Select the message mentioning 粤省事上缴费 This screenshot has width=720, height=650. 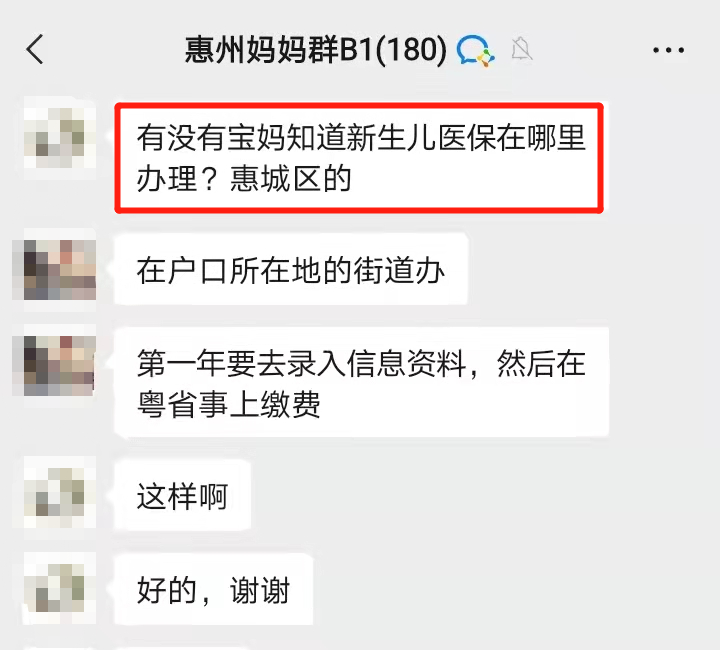[362, 382]
